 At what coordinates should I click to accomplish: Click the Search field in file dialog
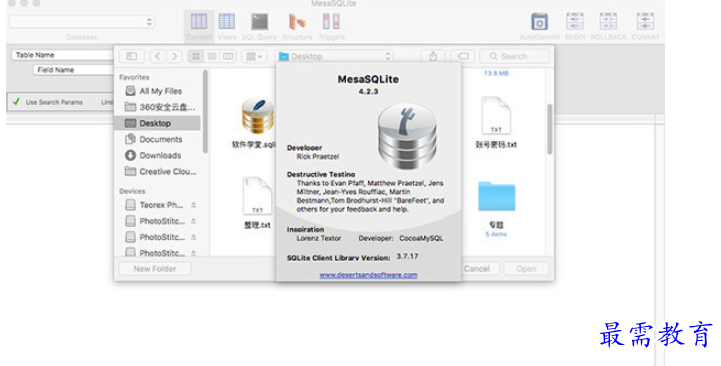(515, 56)
